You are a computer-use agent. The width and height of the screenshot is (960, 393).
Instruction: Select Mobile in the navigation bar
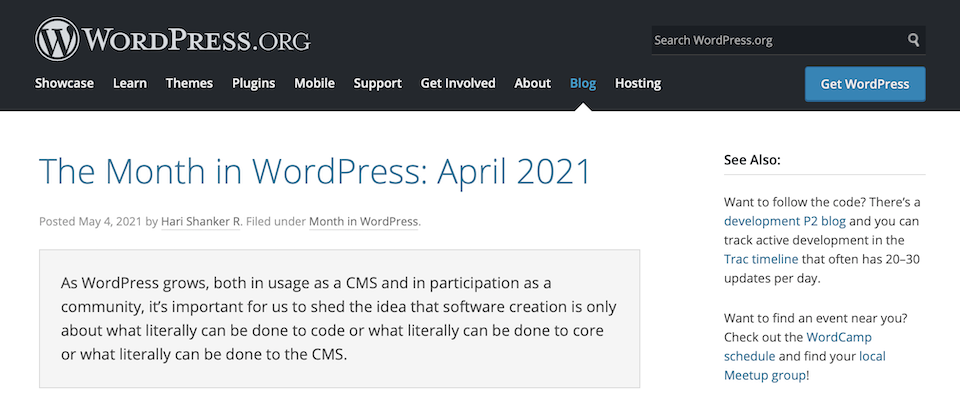pos(315,83)
